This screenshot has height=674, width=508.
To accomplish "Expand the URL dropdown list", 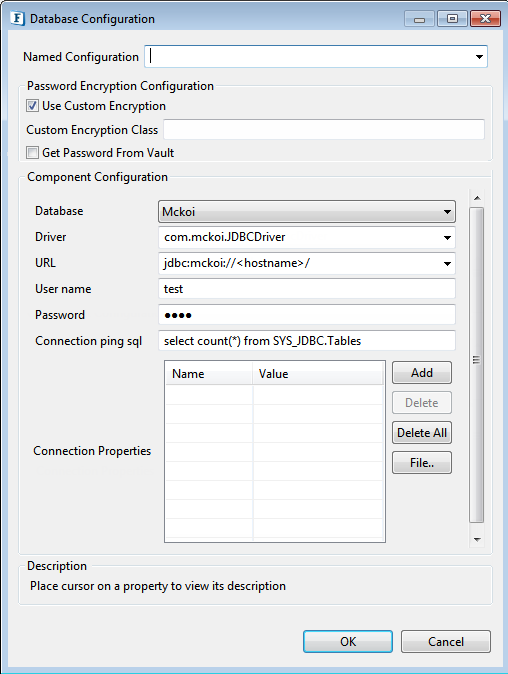I will tap(447, 263).
